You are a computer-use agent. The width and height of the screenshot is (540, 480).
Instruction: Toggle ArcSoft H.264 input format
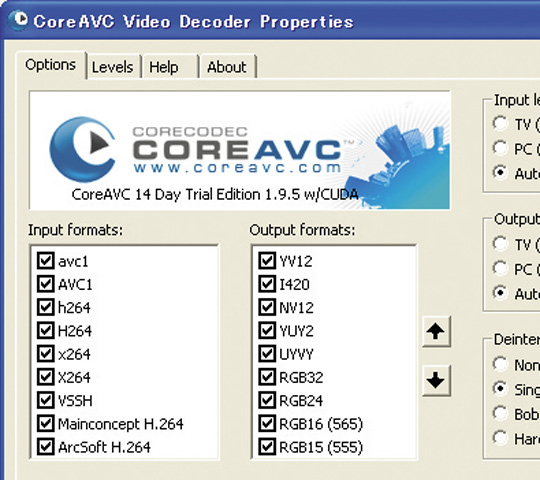(45, 447)
